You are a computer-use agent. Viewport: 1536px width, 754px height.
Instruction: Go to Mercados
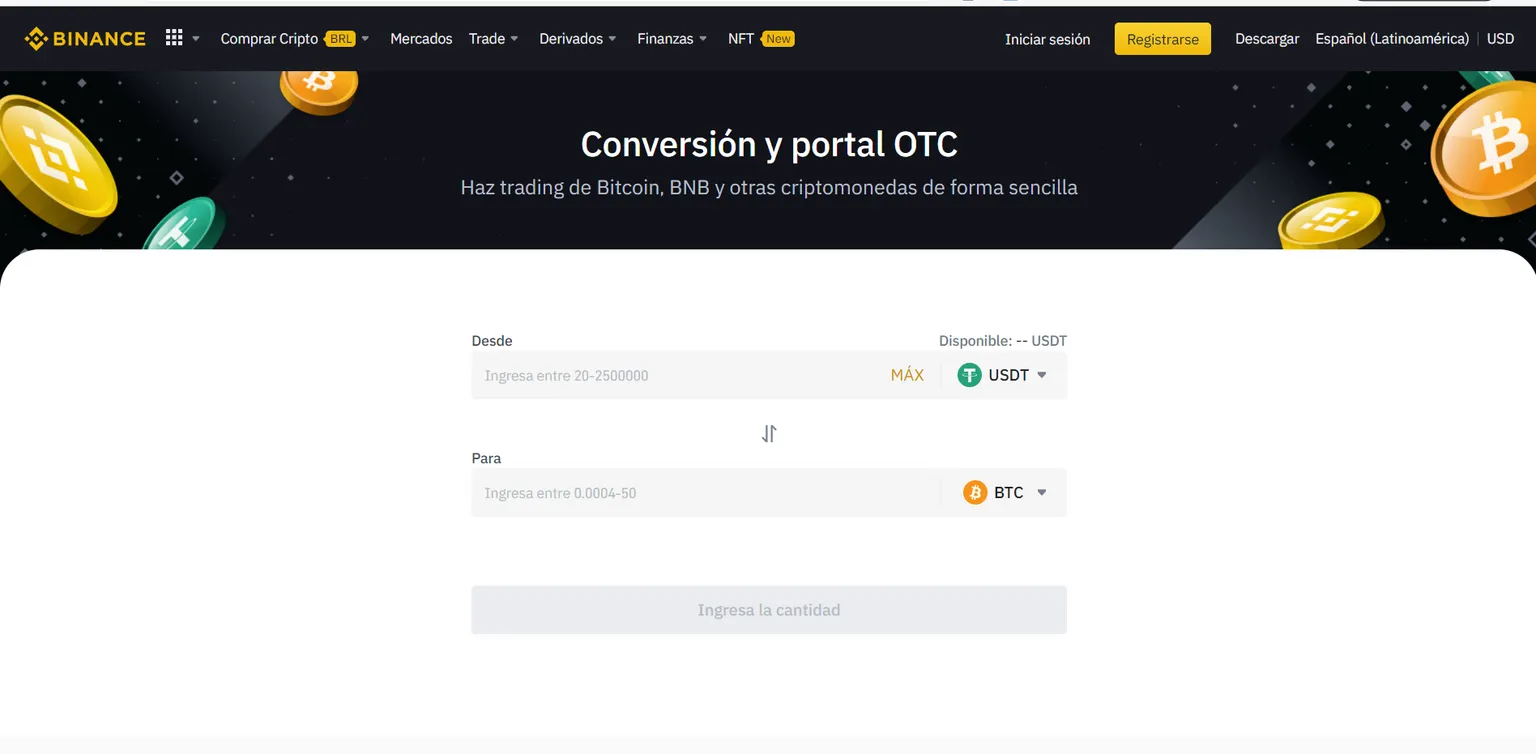pyautogui.click(x=421, y=39)
